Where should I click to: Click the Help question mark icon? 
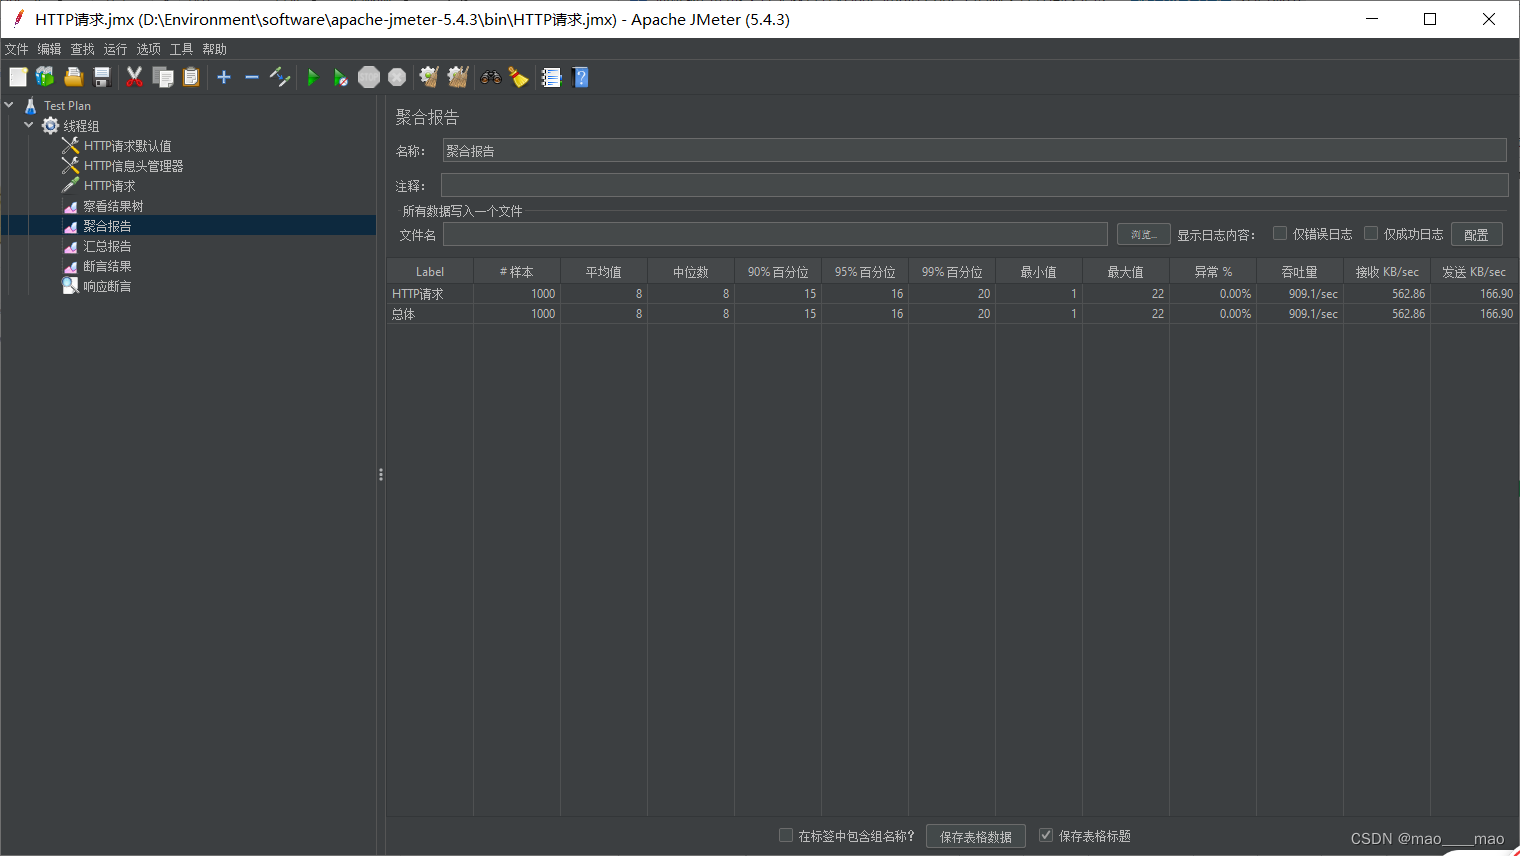580,77
